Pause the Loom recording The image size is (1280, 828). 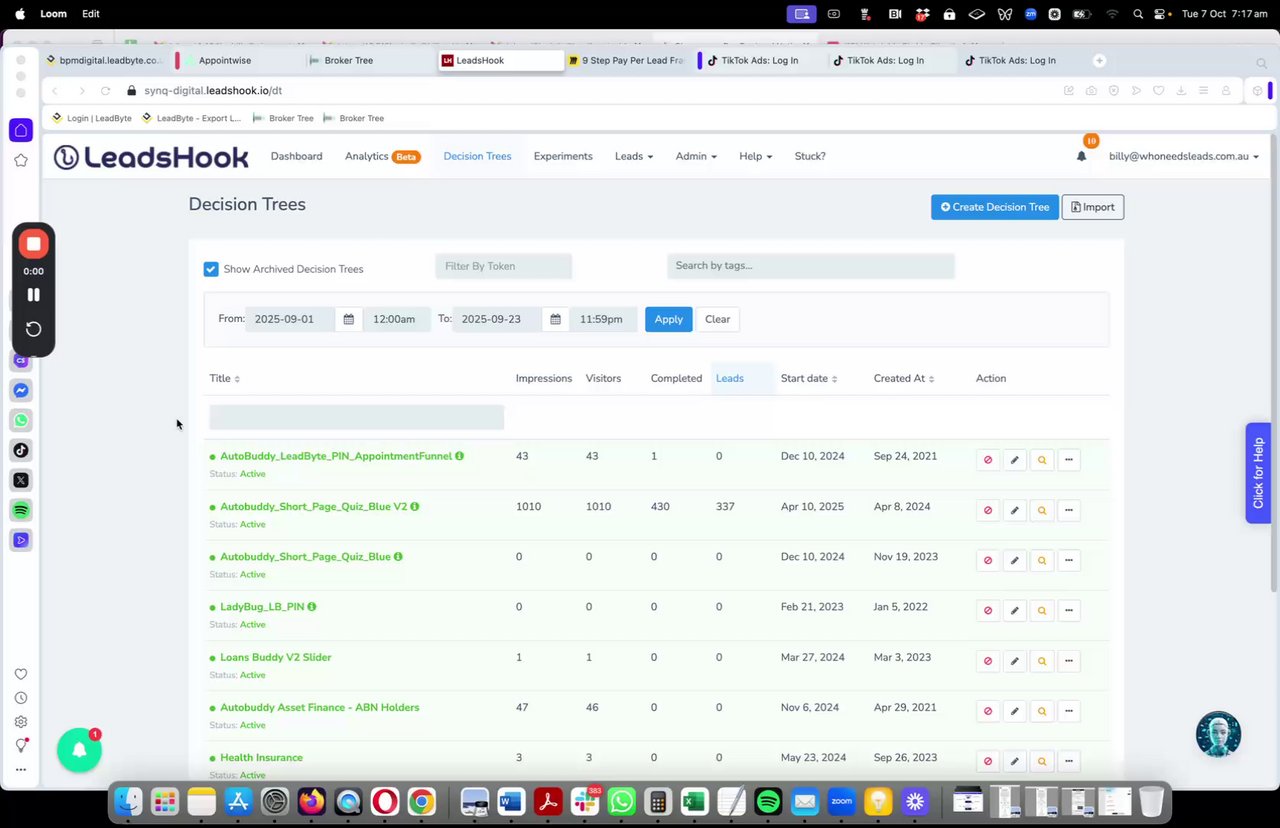click(34, 295)
